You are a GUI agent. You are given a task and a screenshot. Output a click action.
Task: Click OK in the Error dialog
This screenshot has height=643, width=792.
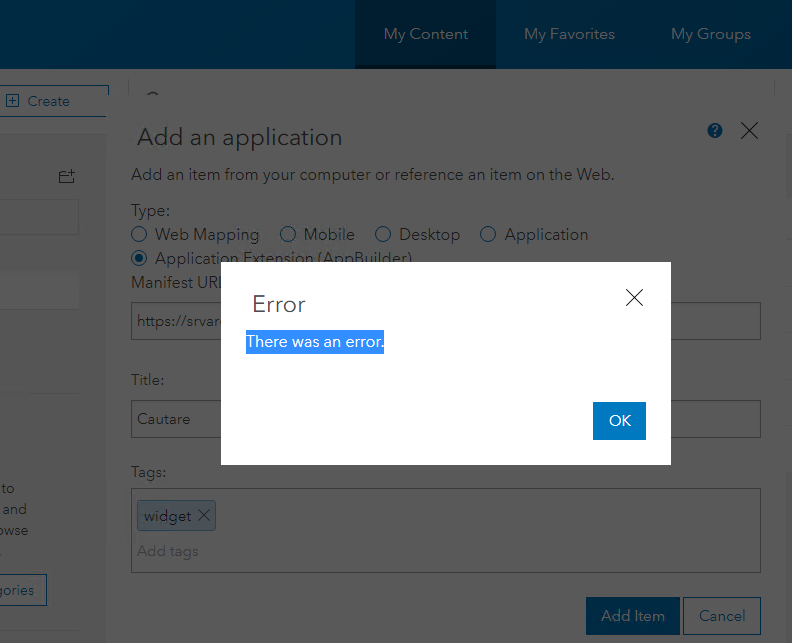pos(619,421)
